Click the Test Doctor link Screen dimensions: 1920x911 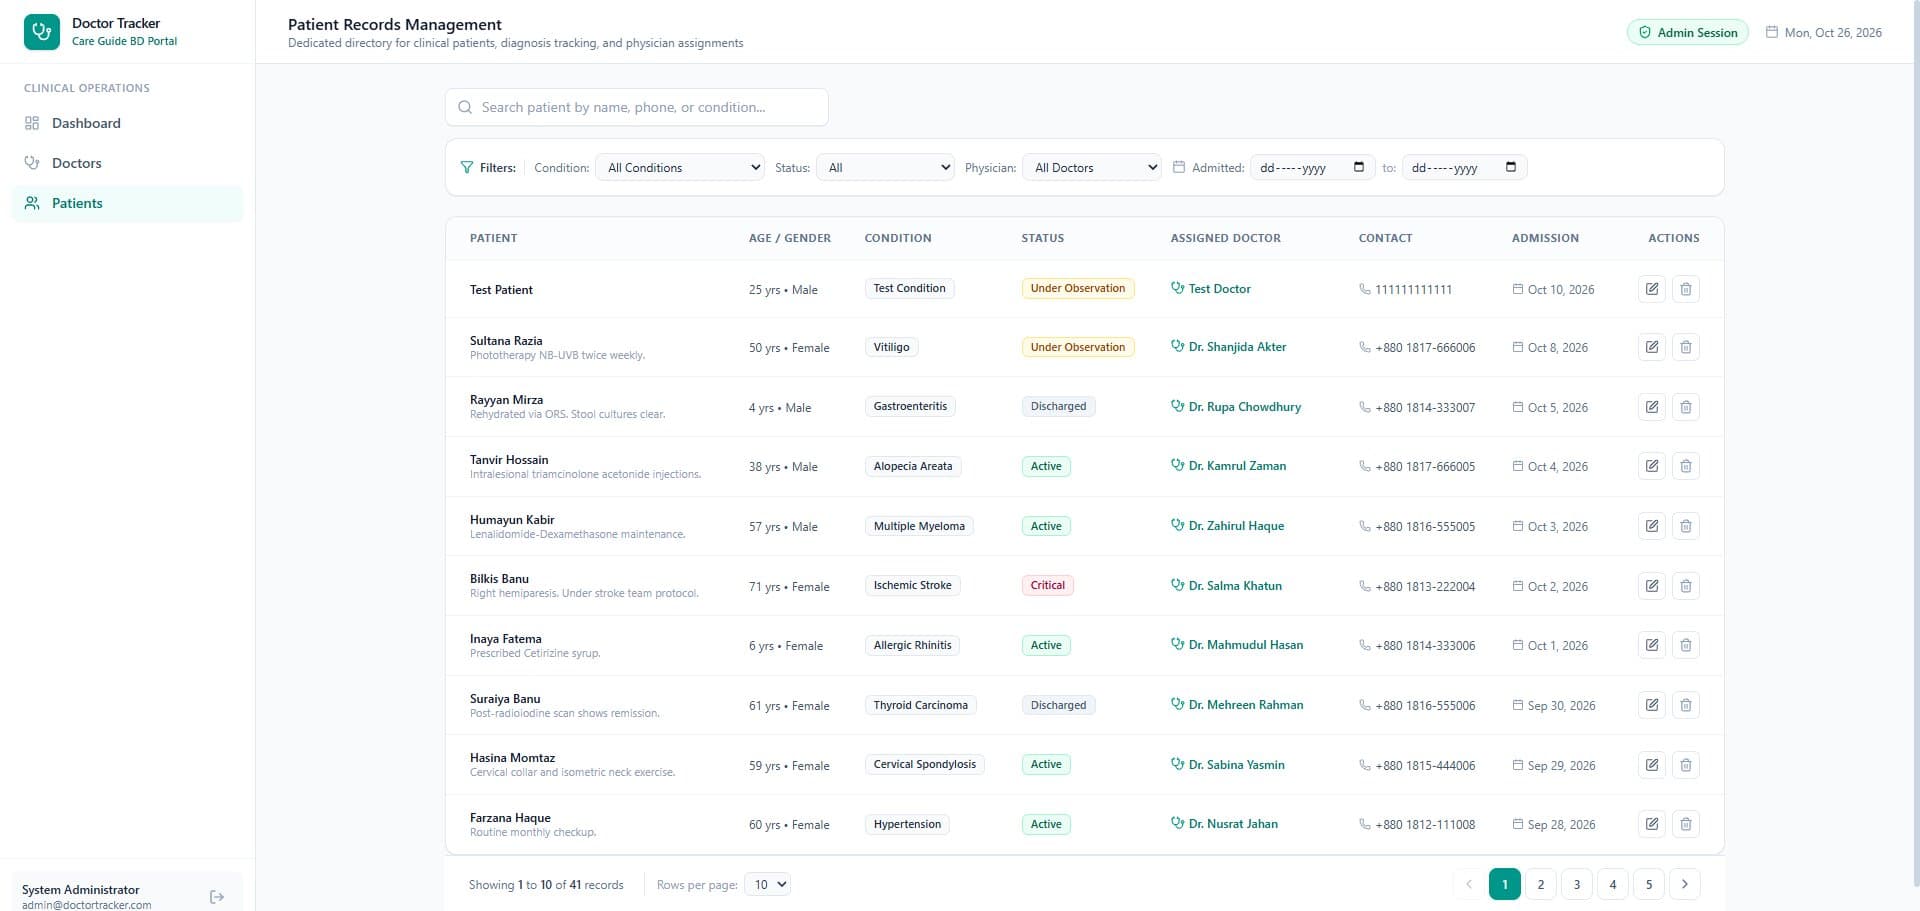(1211, 289)
